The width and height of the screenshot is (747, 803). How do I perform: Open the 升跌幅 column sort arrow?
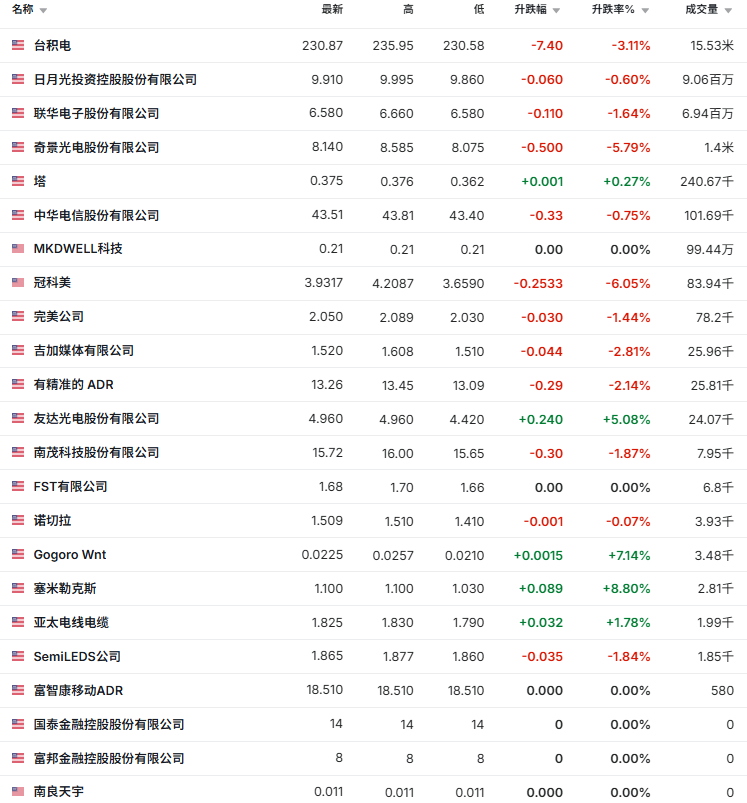point(557,10)
